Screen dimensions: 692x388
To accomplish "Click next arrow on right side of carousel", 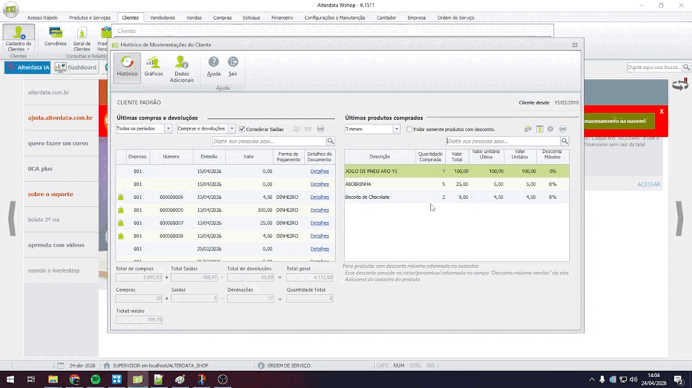I will 680,218.
